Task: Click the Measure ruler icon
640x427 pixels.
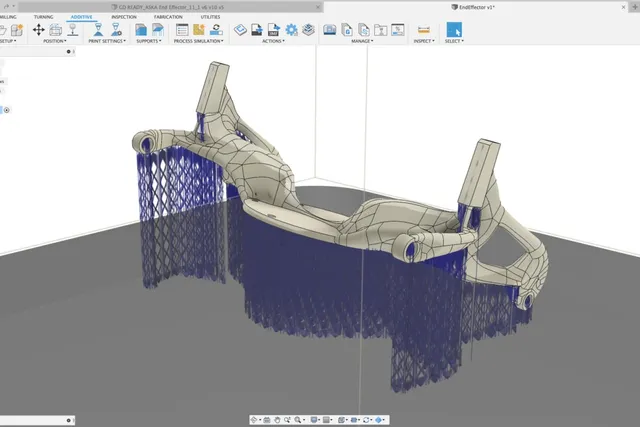Action: click(x=424, y=30)
